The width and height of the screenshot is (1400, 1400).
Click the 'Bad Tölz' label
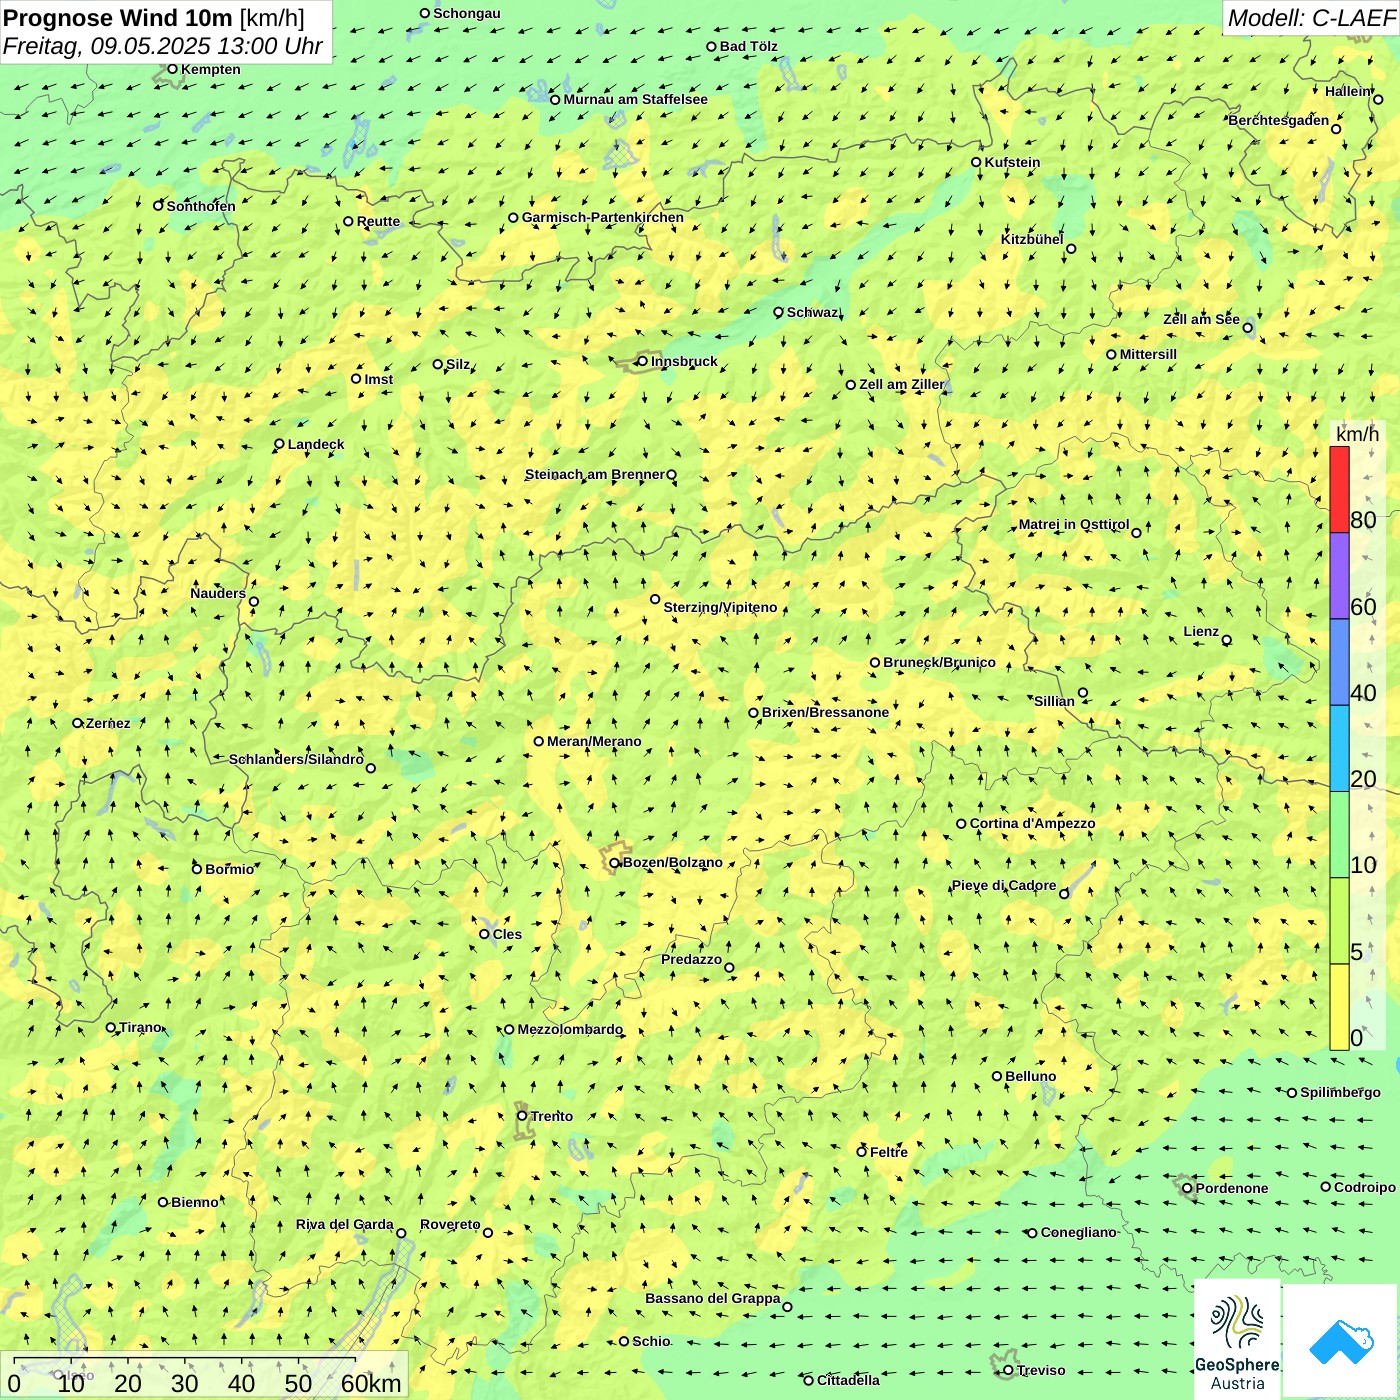click(749, 46)
